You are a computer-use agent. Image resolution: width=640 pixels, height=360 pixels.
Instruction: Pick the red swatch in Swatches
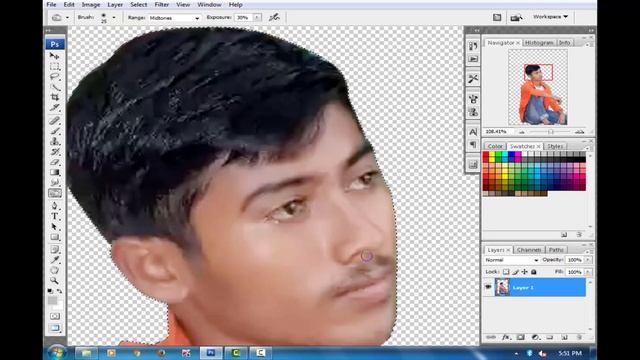click(486, 154)
